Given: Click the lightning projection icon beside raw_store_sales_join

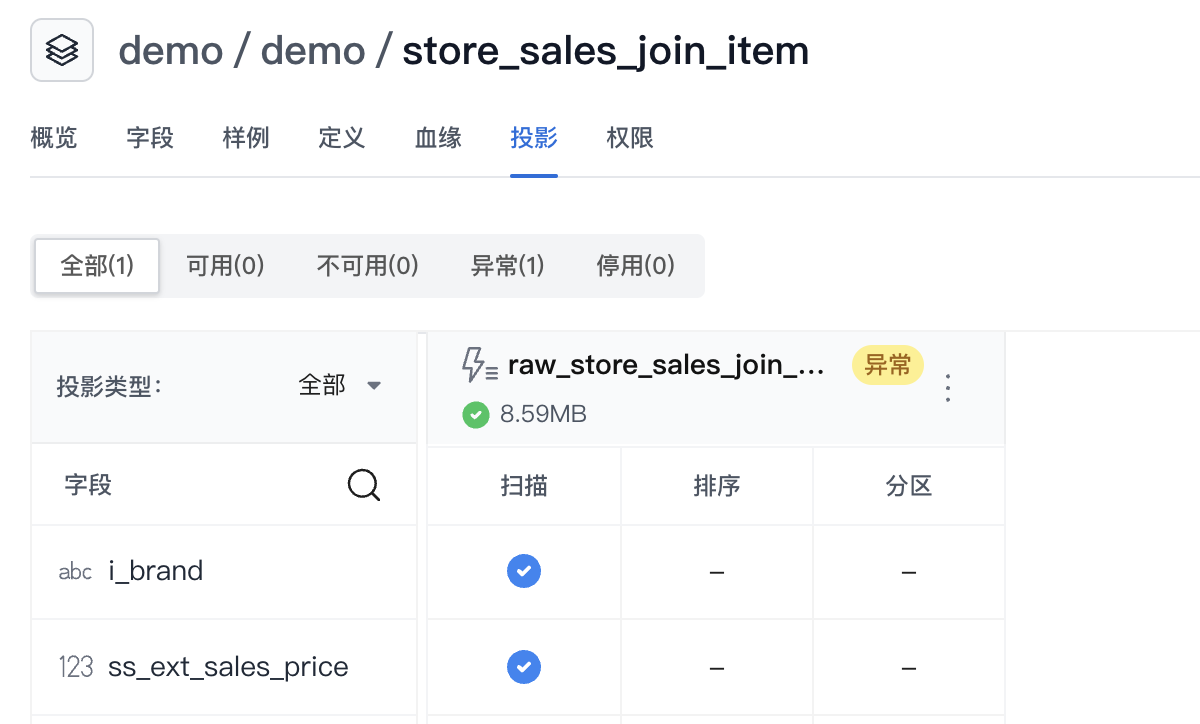Looking at the screenshot, I should point(479,366).
